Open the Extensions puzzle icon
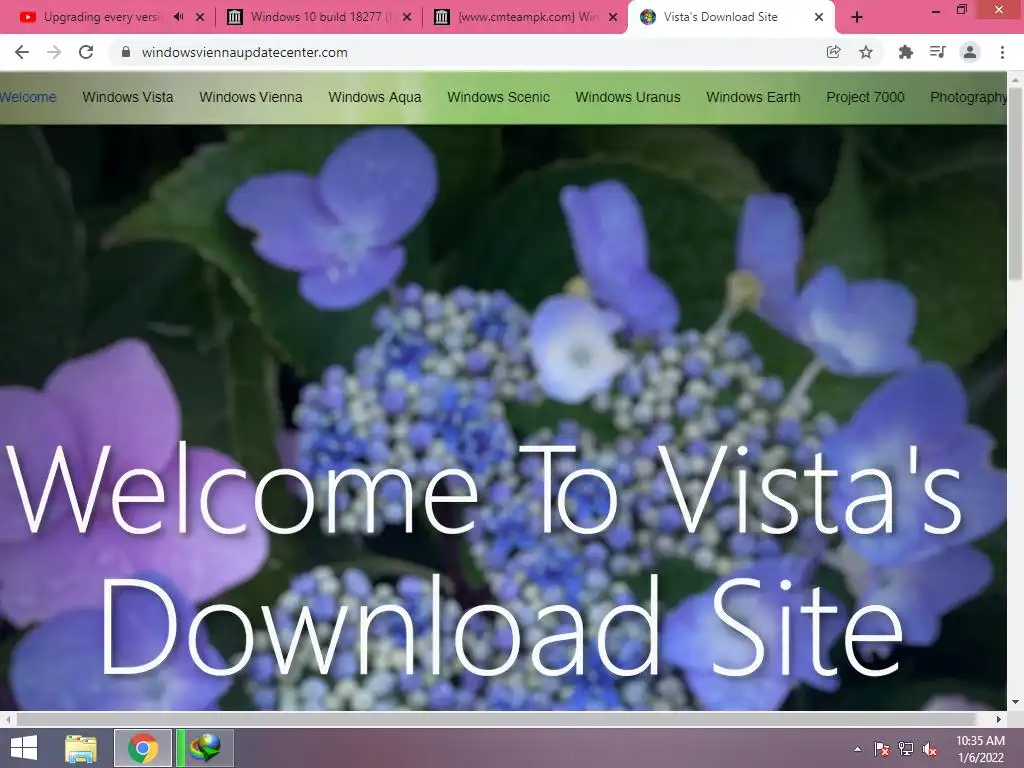1024x768 pixels. [x=905, y=52]
